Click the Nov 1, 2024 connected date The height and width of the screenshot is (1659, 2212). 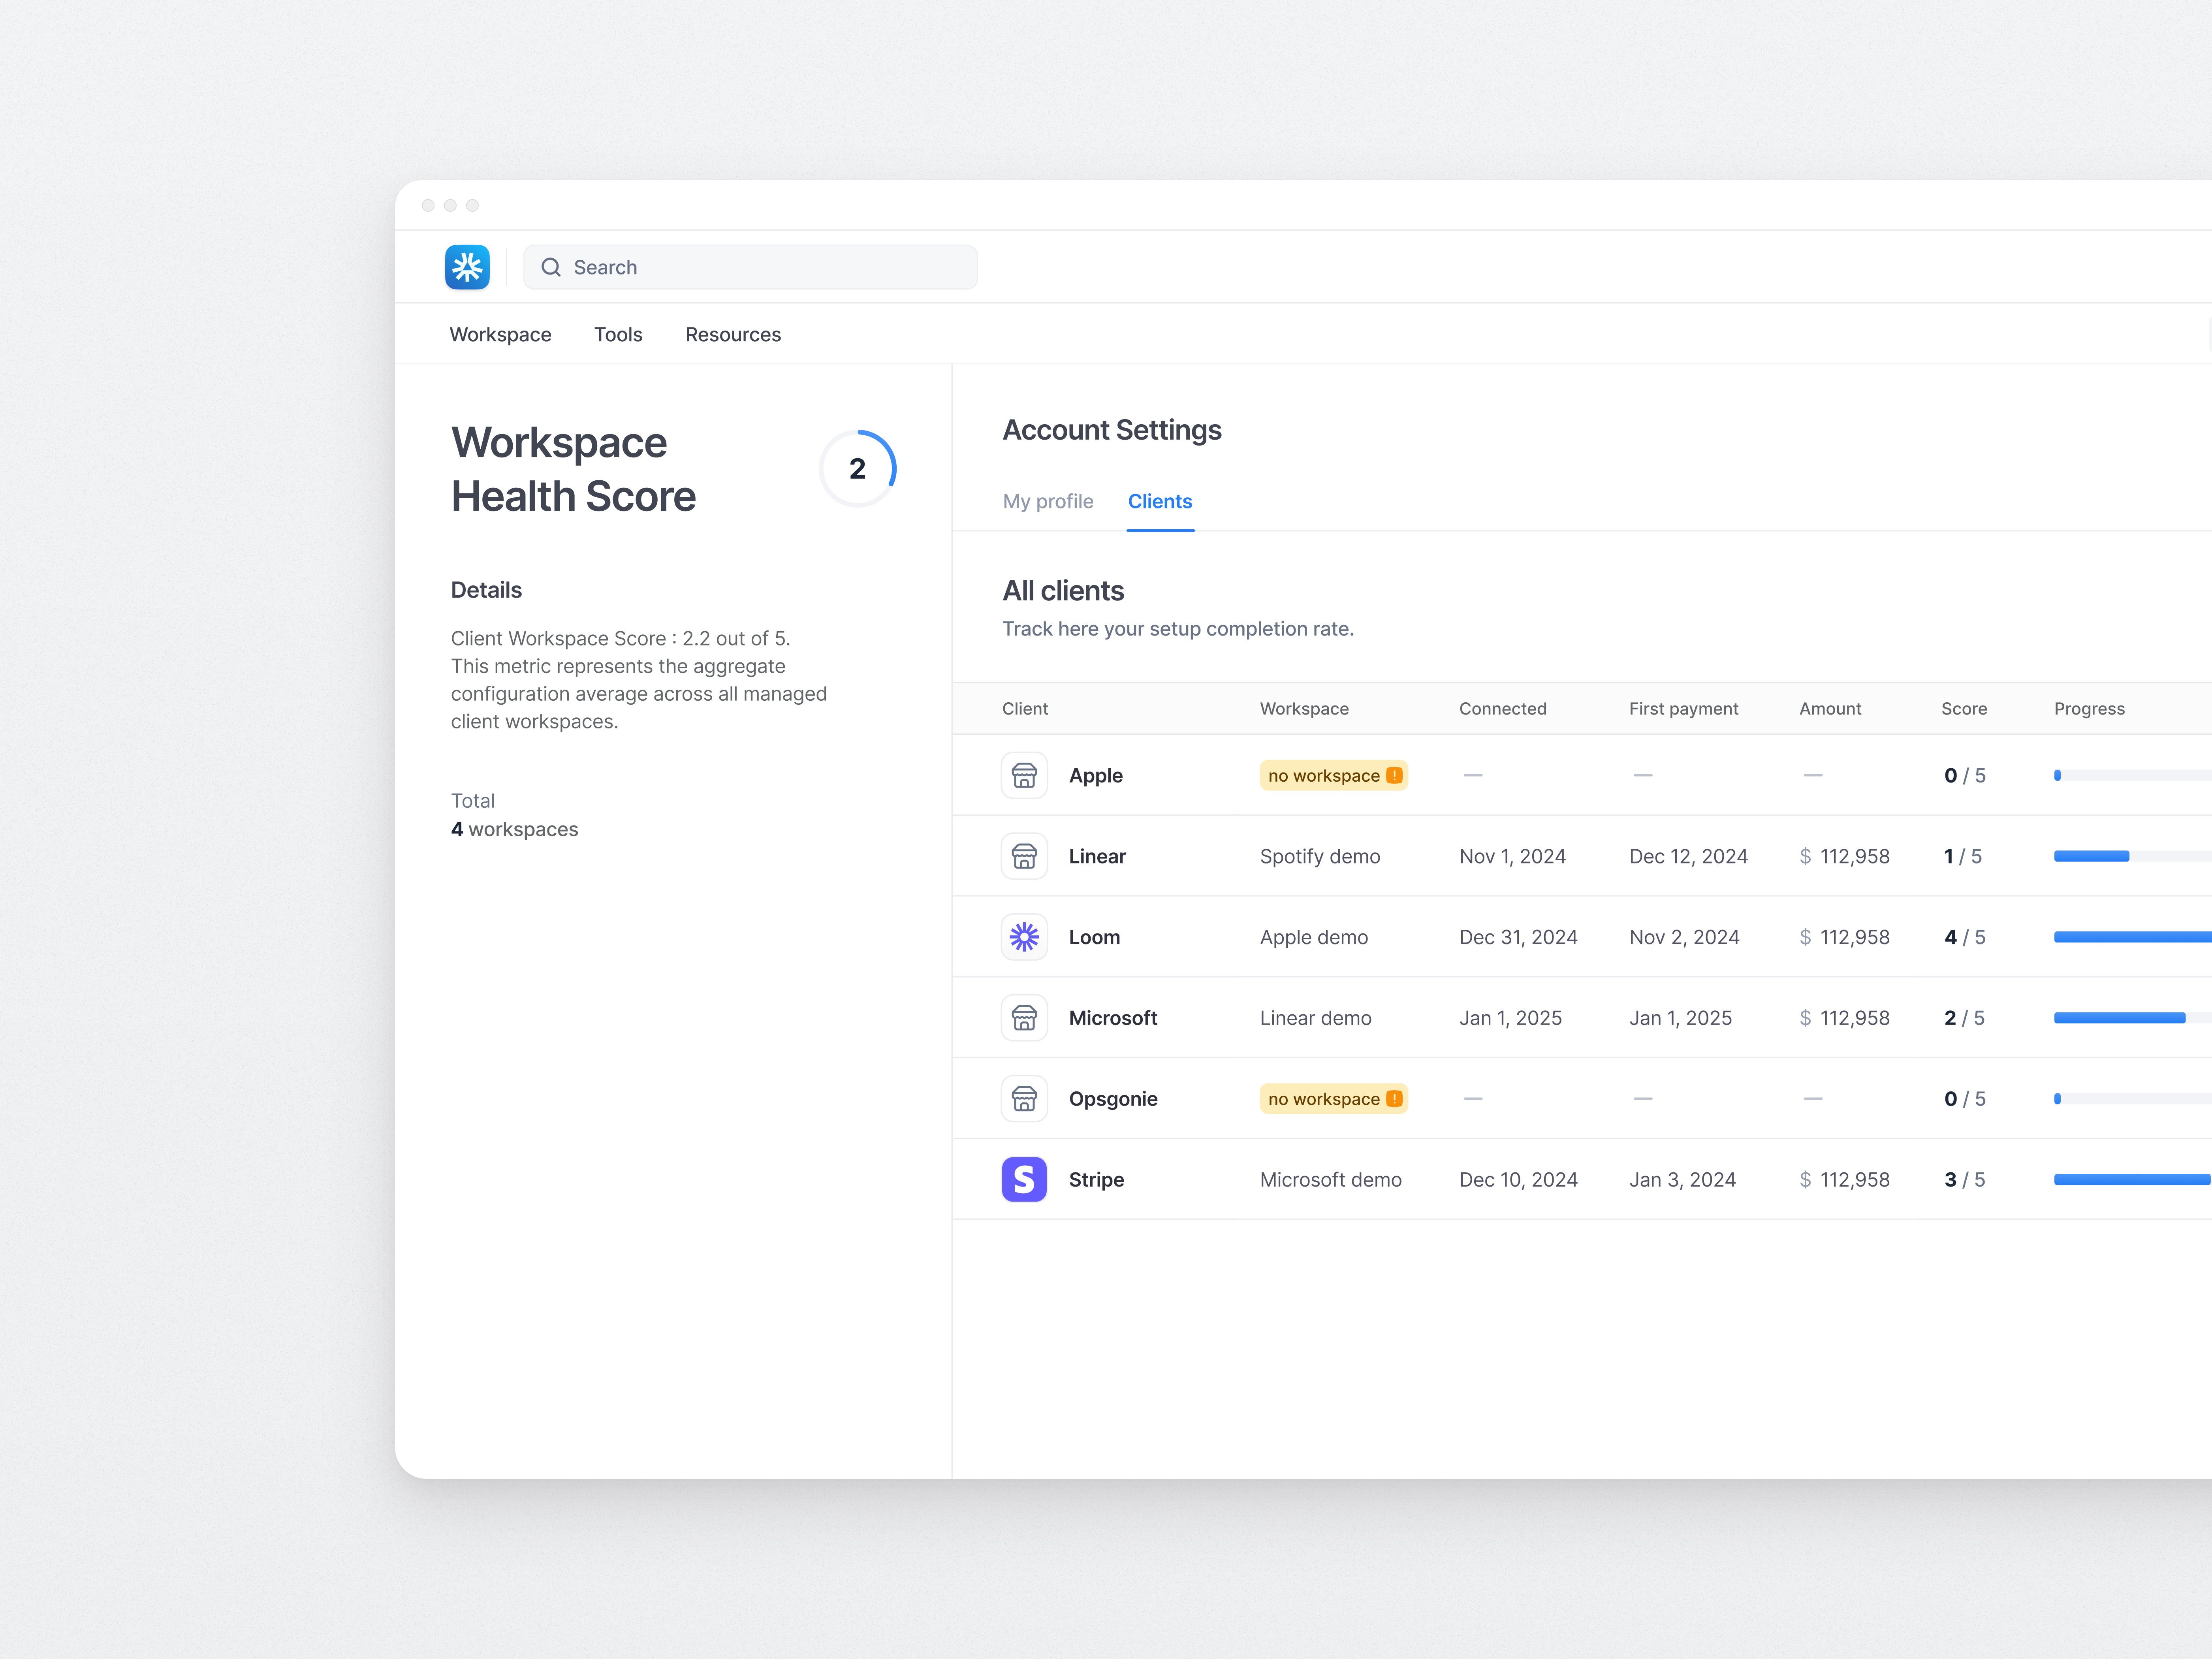tap(1512, 857)
